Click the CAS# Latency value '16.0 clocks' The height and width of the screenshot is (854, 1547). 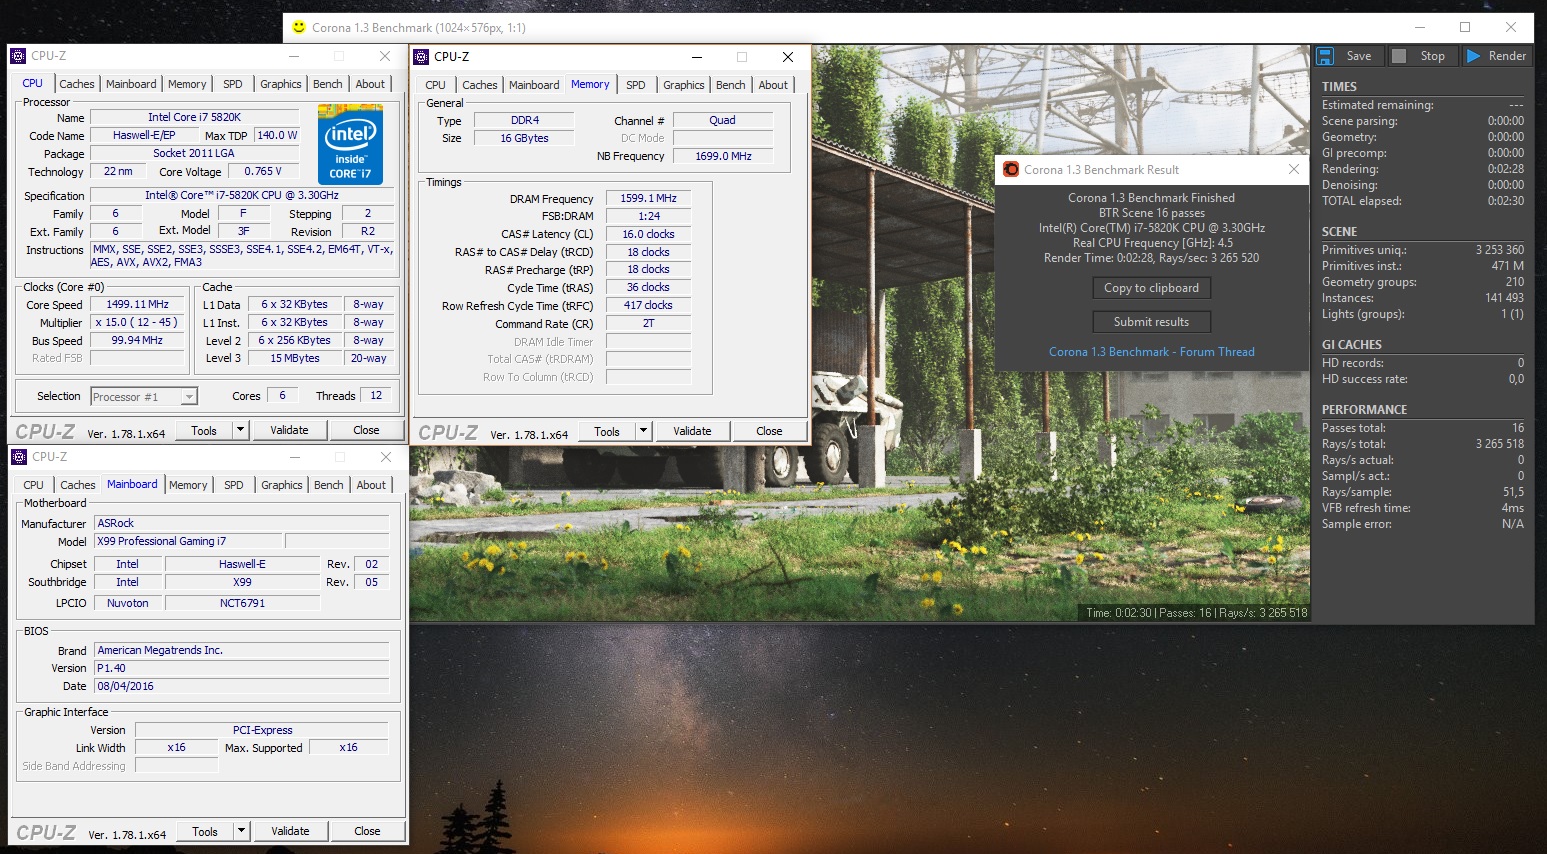649,234
